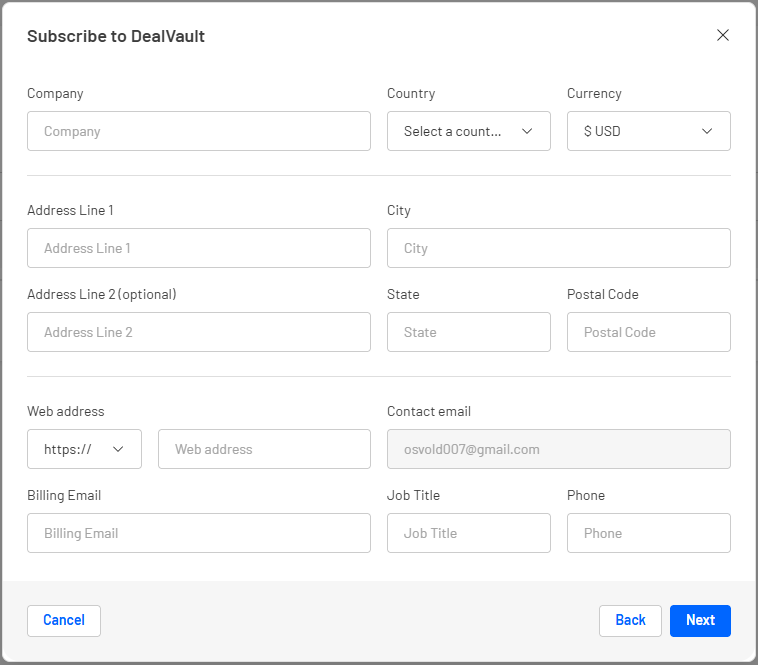Select the Phone input field
The image size is (758, 665).
649,533
